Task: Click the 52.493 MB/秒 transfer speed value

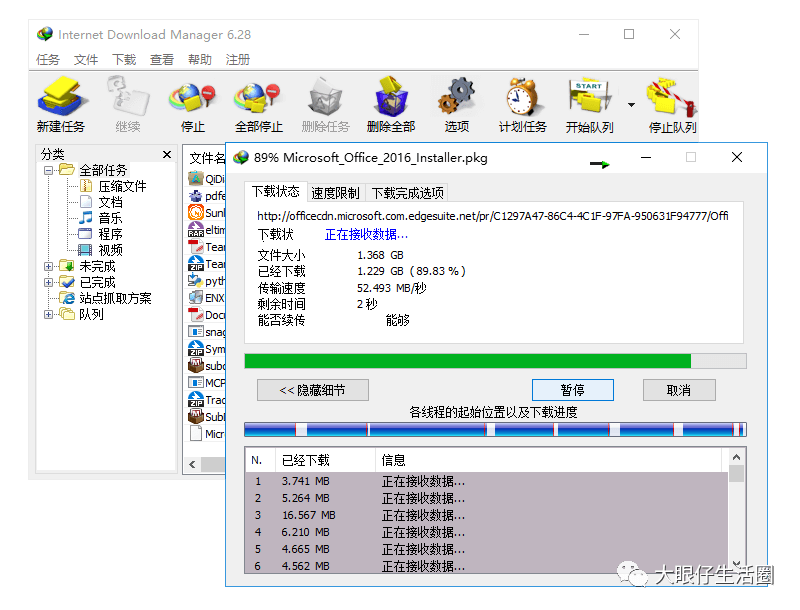Action: coord(391,288)
